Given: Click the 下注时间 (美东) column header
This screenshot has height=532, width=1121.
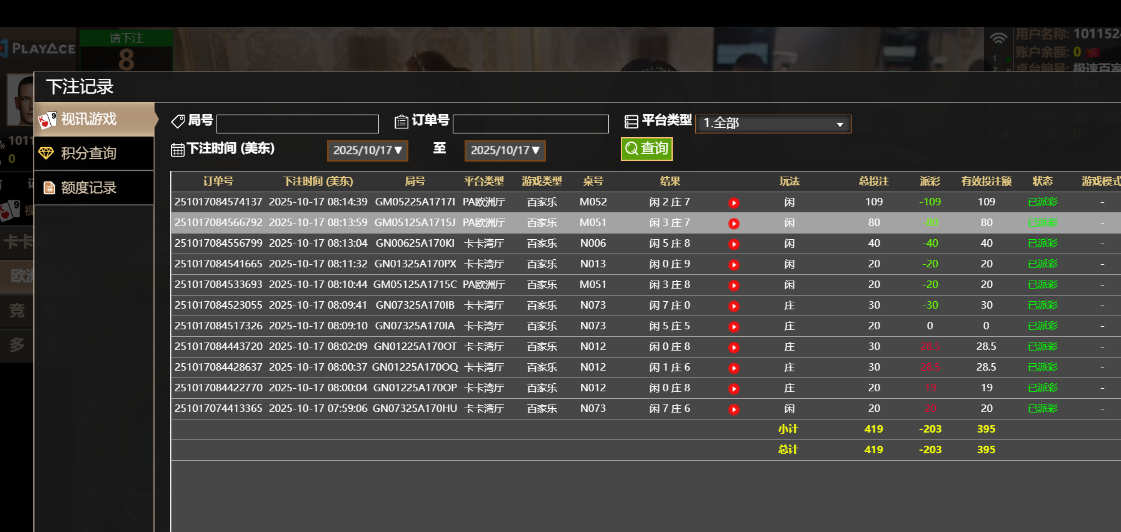Looking at the screenshot, I should 318,182.
